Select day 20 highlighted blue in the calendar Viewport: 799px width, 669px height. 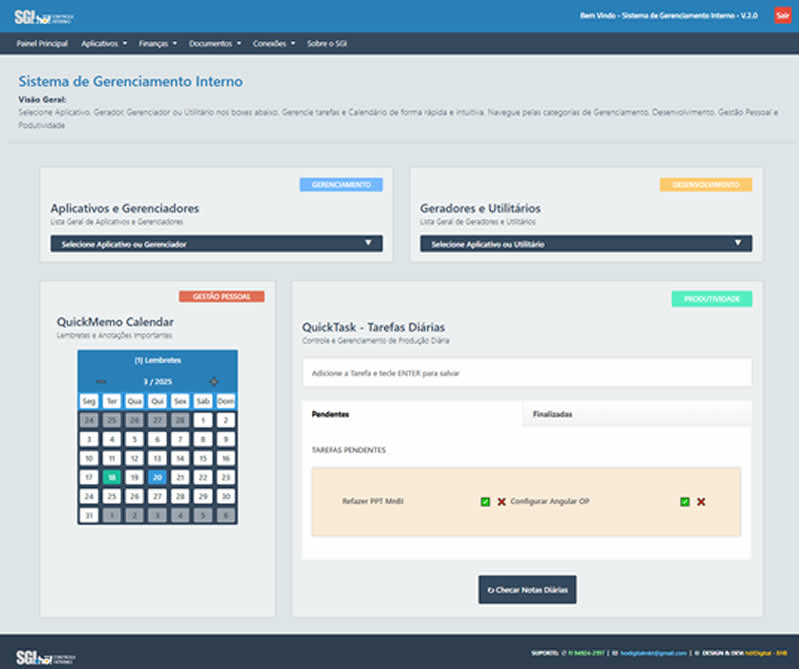pos(157,478)
